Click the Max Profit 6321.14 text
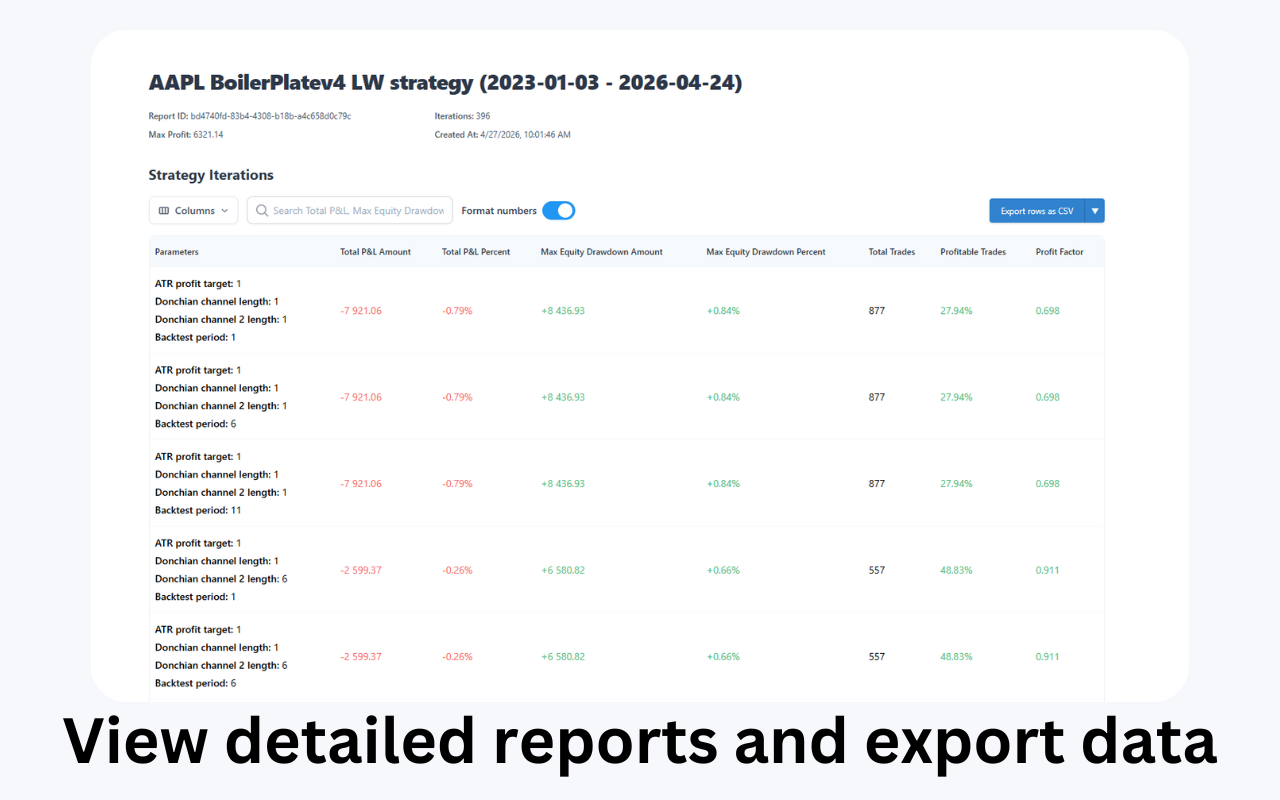The image size is (1280, 800). [x=186, y=134]
